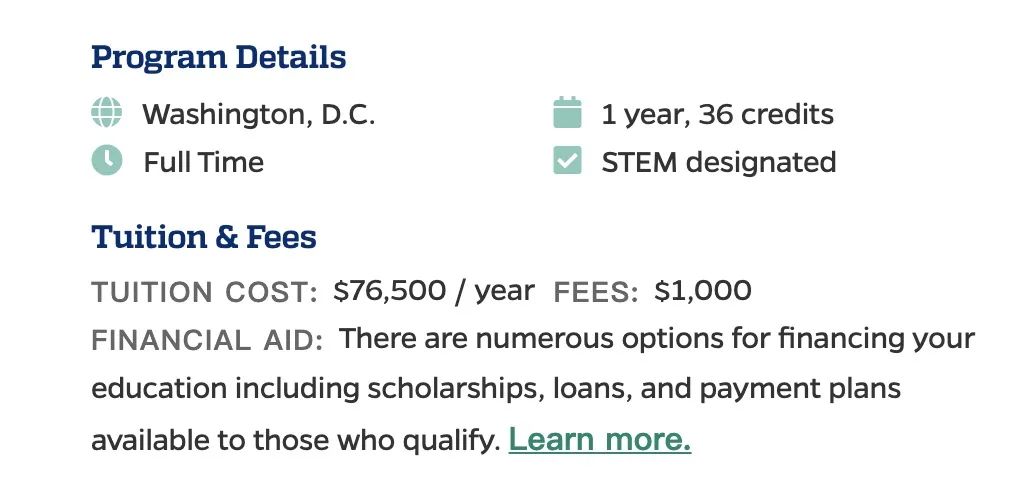Click the $1,000 fees amount

point(703,291)
